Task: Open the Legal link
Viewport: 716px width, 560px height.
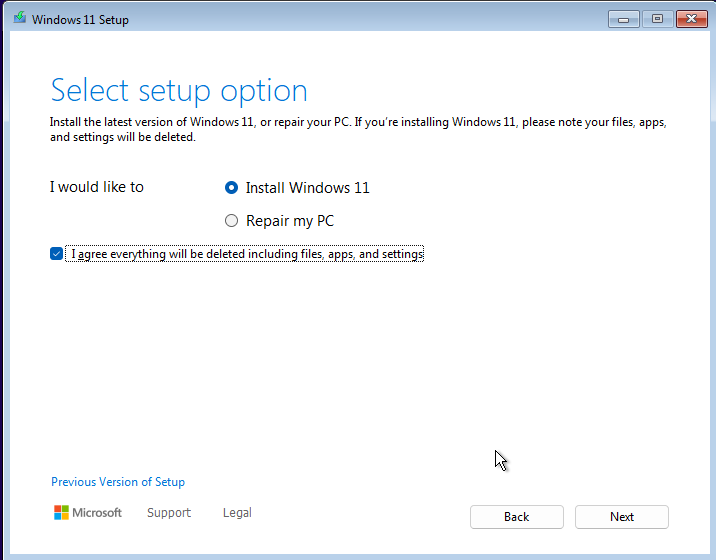Action: point(237,513)
